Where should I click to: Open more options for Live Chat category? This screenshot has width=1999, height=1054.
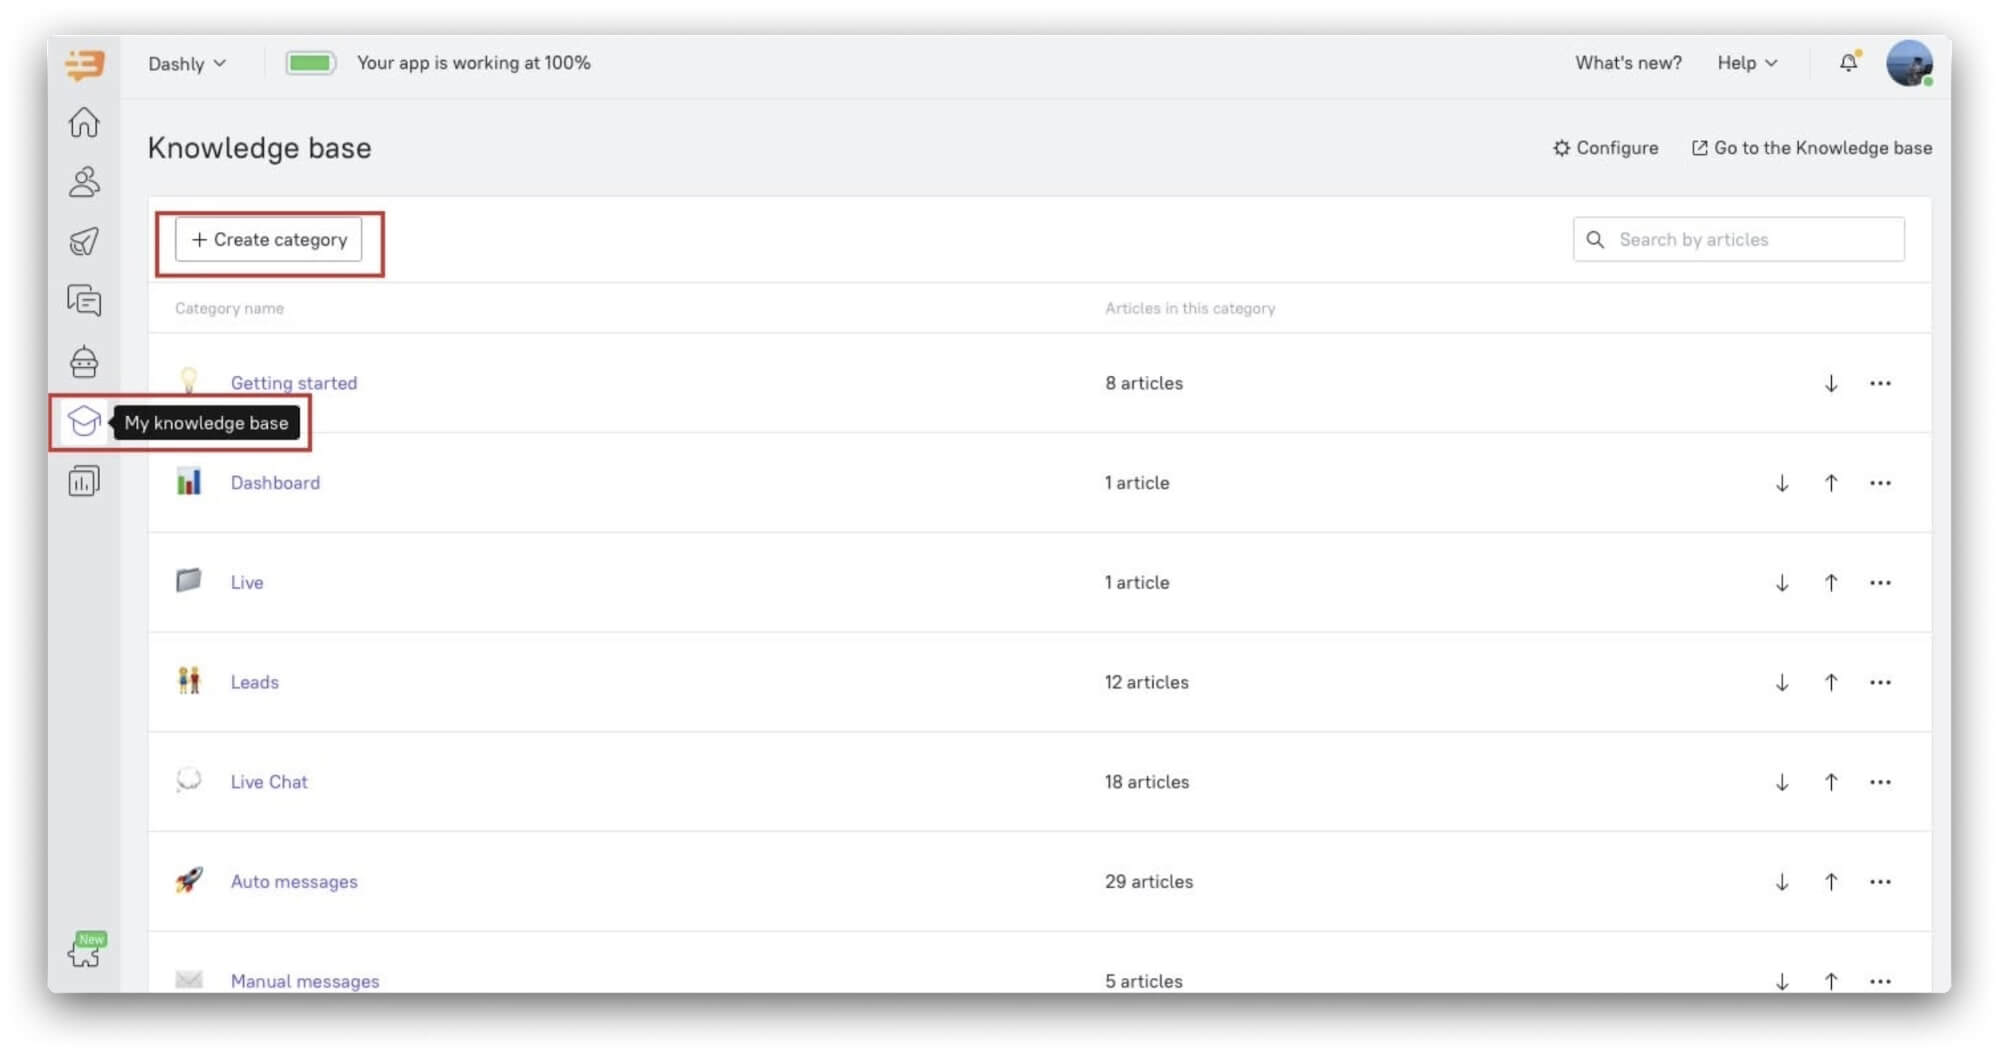coord(1880,782)
